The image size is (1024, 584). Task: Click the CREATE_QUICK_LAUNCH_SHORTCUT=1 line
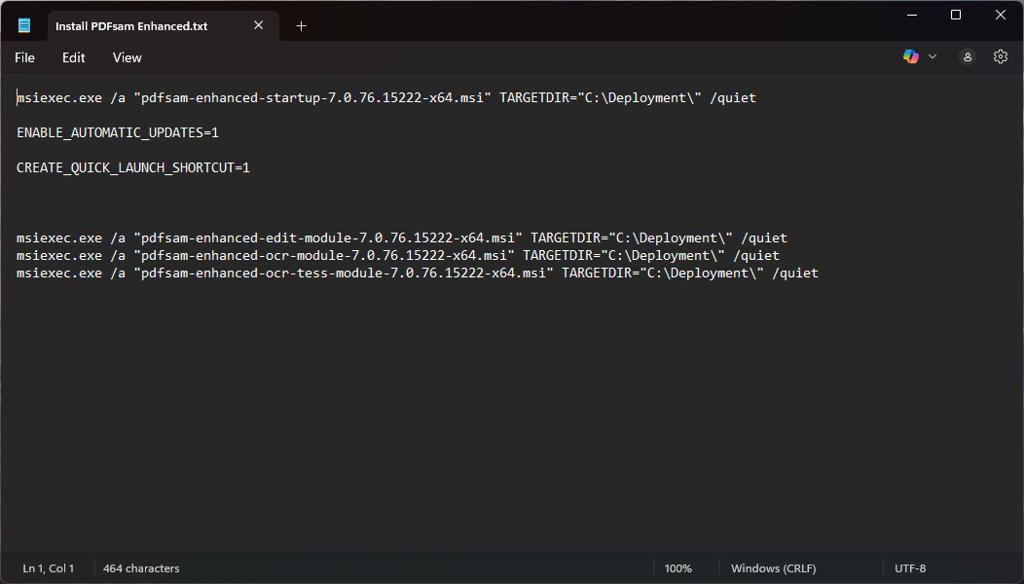tap(133, 168)
